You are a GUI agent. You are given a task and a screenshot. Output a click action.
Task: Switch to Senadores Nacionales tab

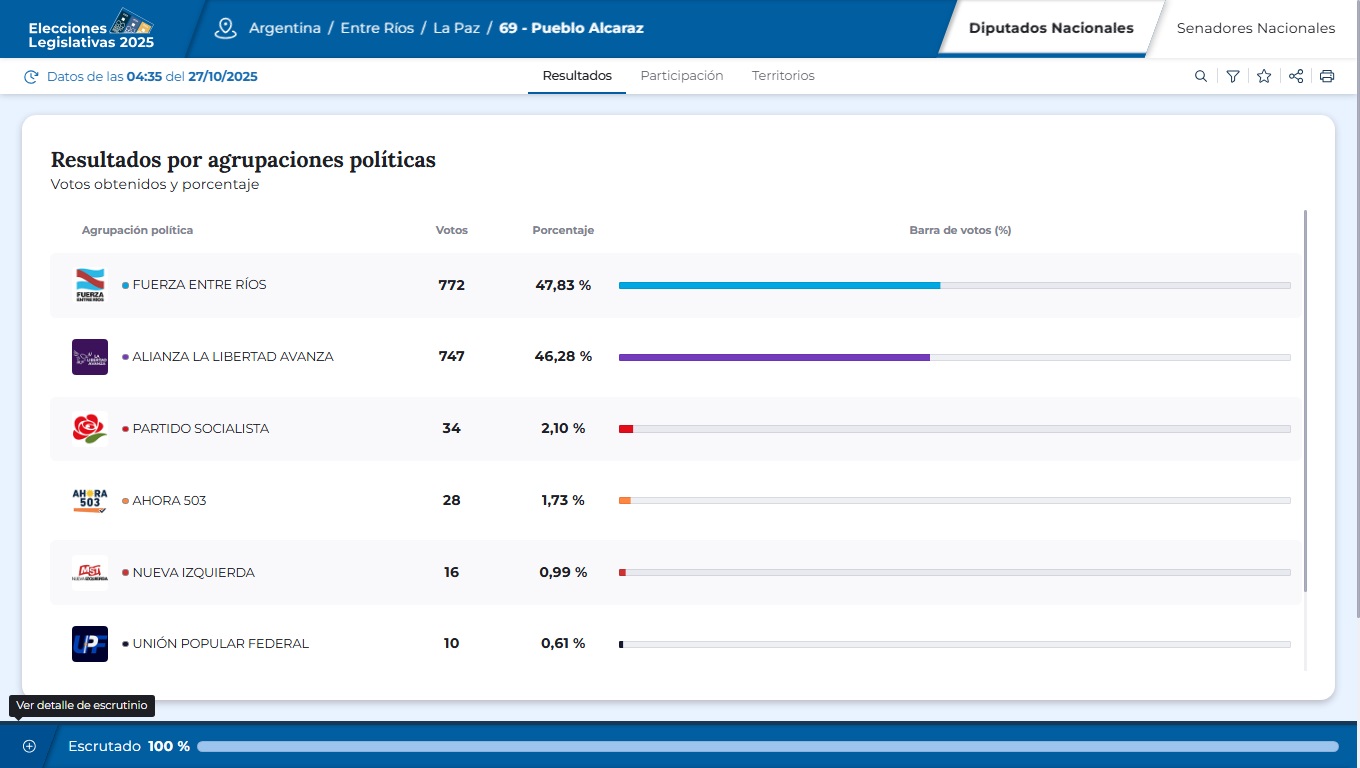click(1255, 28)
